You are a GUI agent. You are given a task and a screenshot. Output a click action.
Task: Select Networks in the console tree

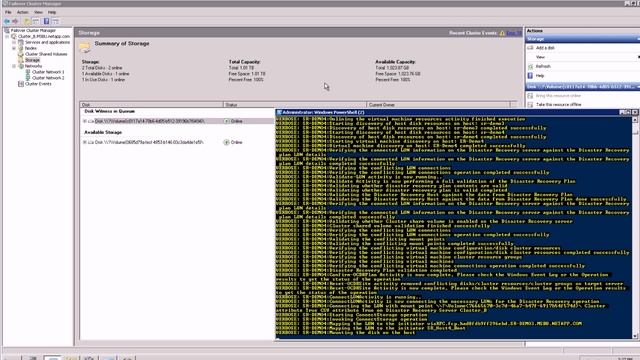(x=33, y=66)
